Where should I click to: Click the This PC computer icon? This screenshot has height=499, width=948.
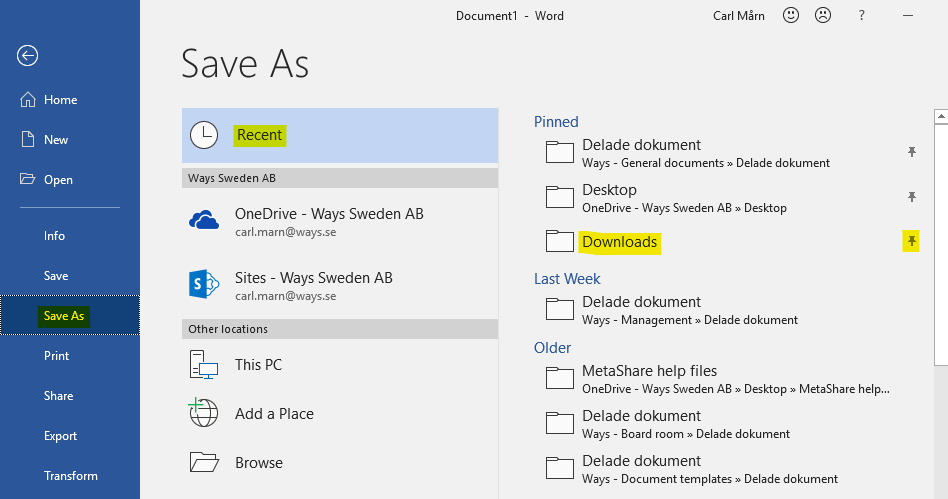pyautogui.click(x=204, y=365)
